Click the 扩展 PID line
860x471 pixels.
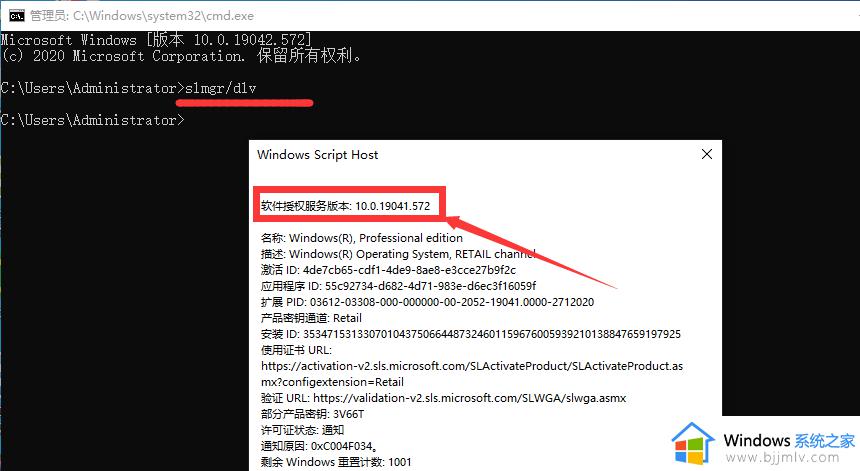427,302
